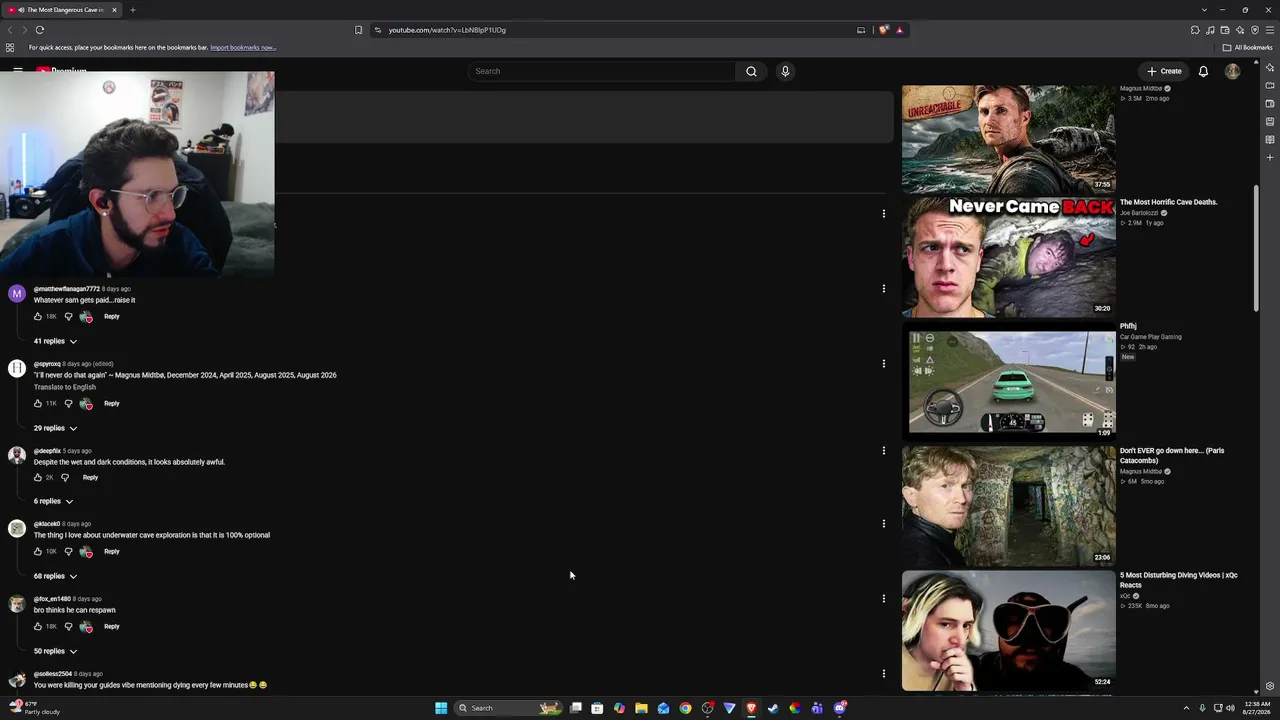Open the YouTube account avatar menu

click(1232, 71)
